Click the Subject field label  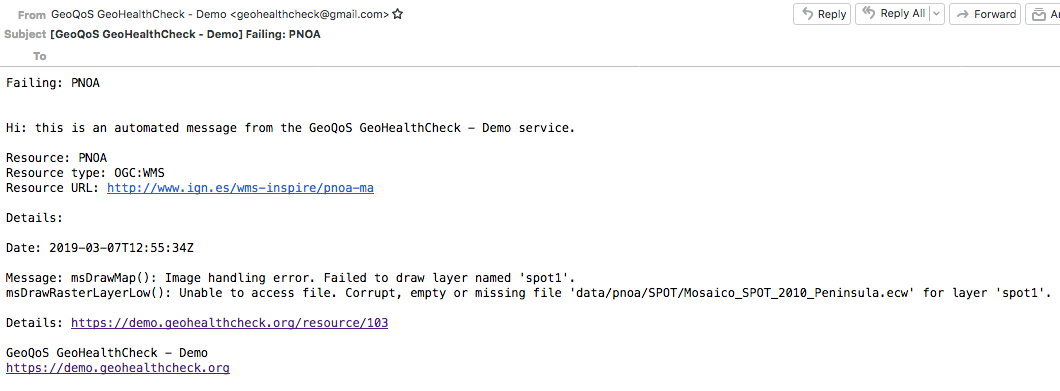click(26, 34)
